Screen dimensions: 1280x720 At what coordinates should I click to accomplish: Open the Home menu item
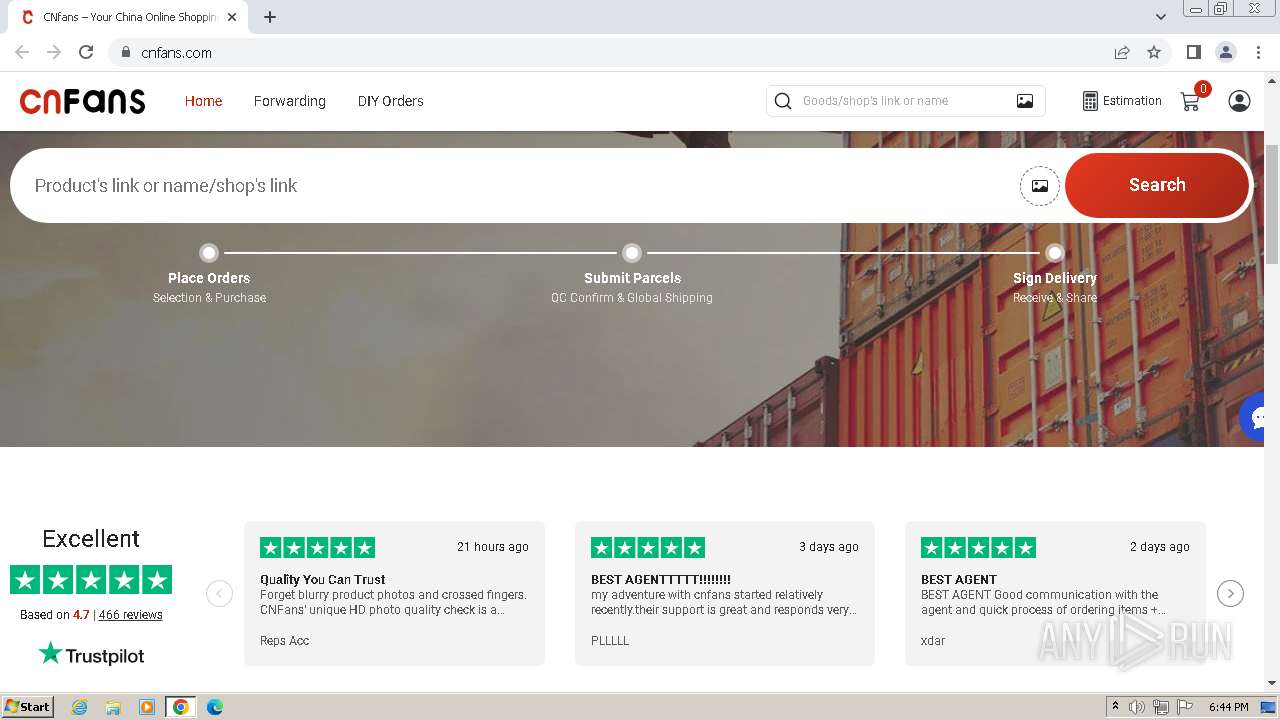pyautogui.click(x=203, y=101)
